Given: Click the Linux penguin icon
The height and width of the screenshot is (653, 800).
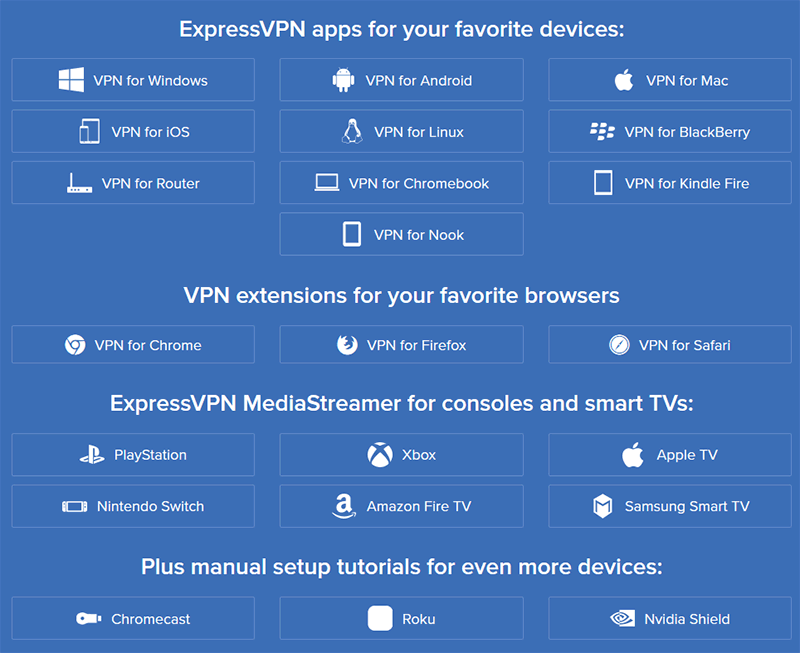Looking at the screenshot, I should click(352, 132).
